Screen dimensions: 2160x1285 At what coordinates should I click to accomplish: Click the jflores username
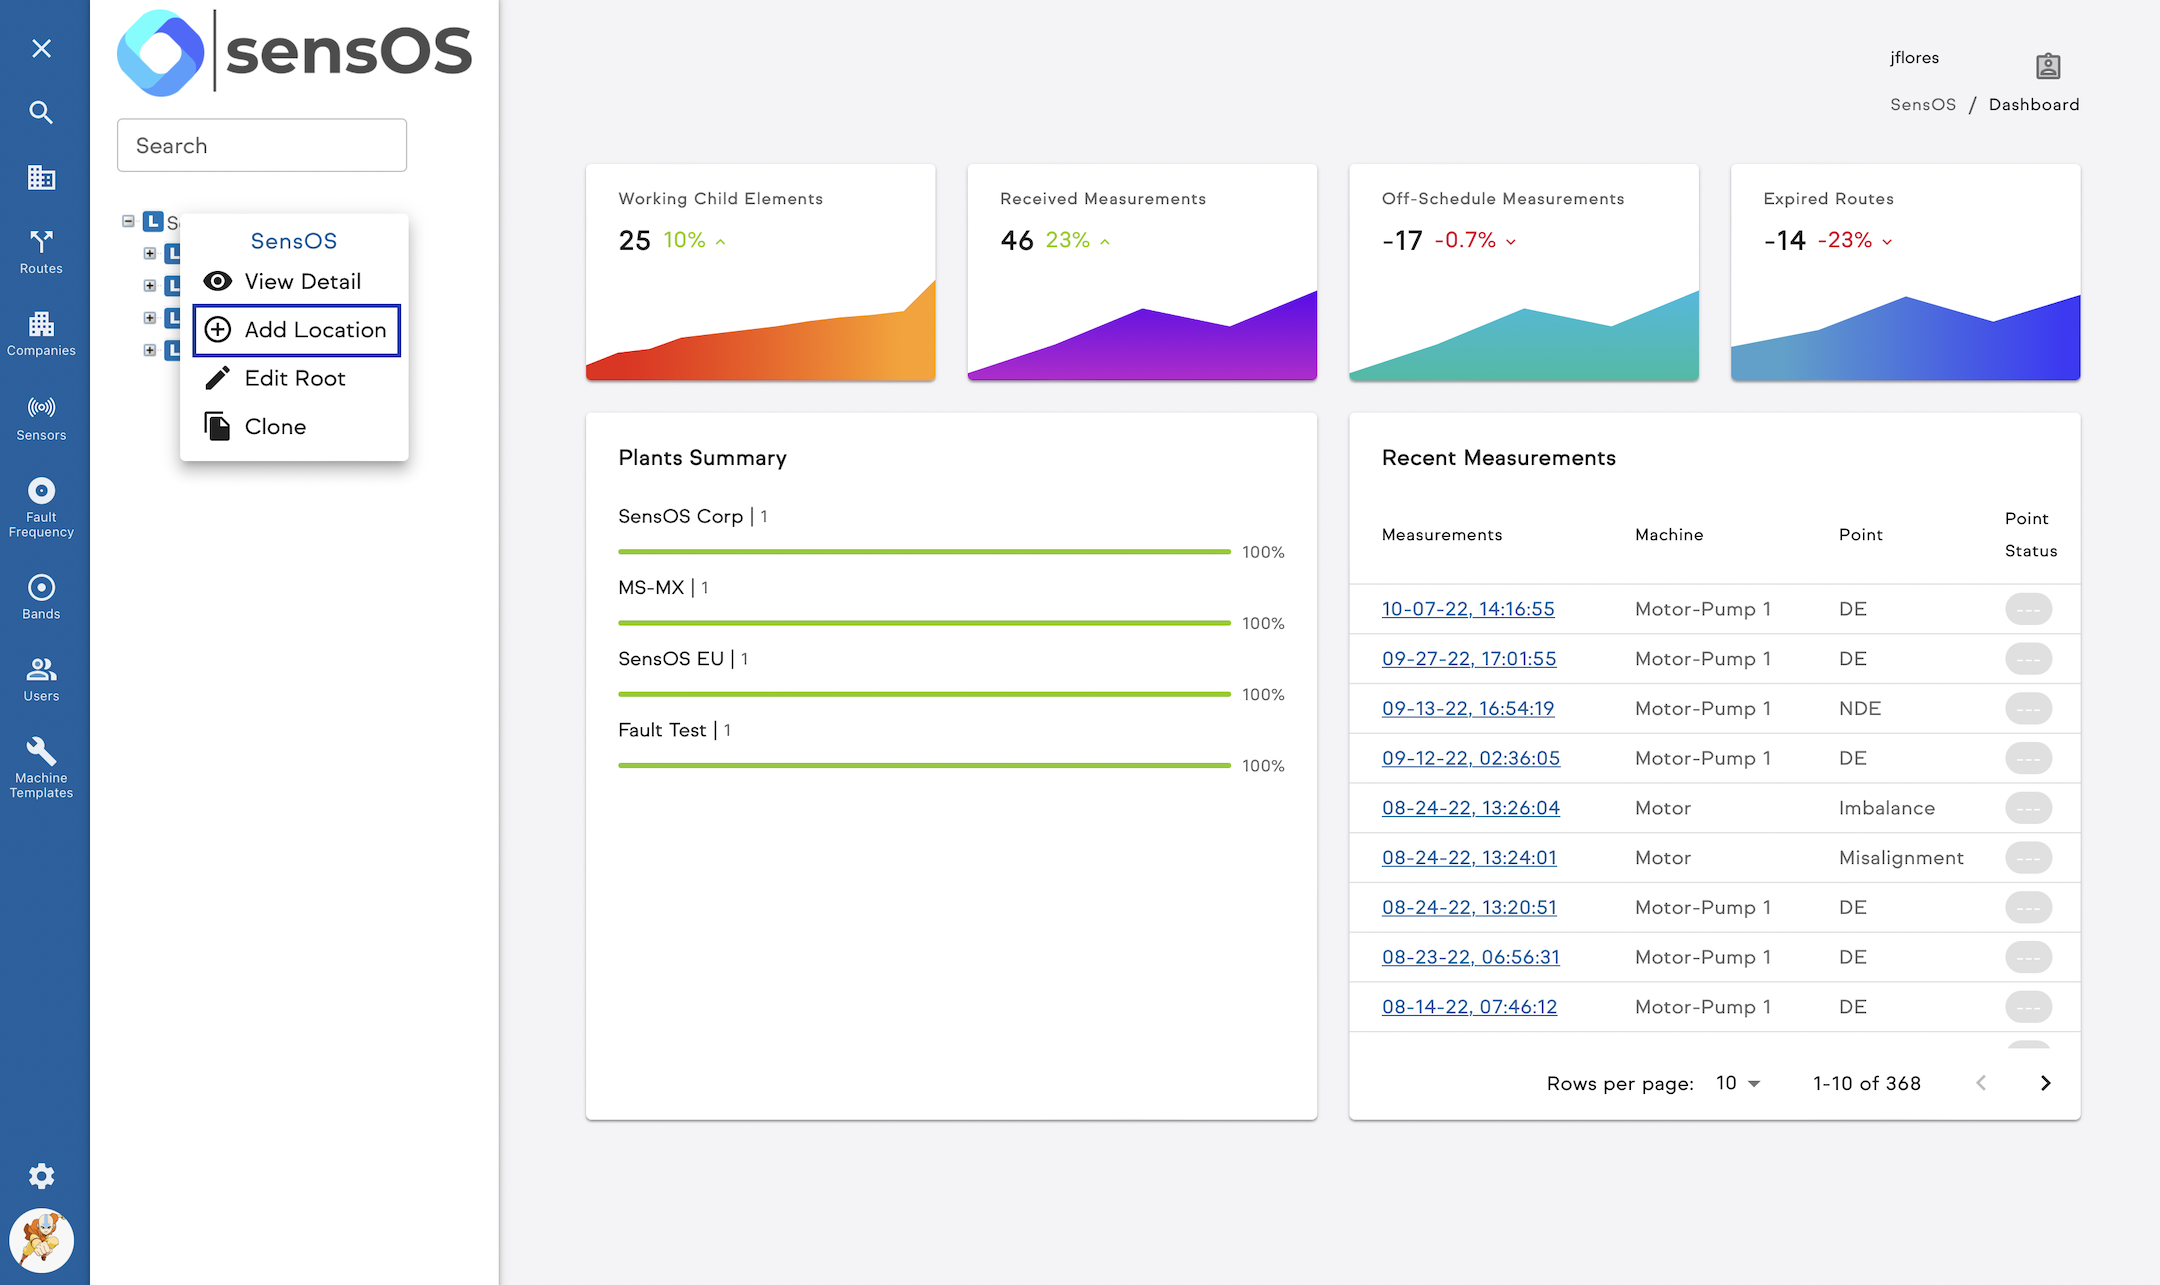tap(1914, 58)
